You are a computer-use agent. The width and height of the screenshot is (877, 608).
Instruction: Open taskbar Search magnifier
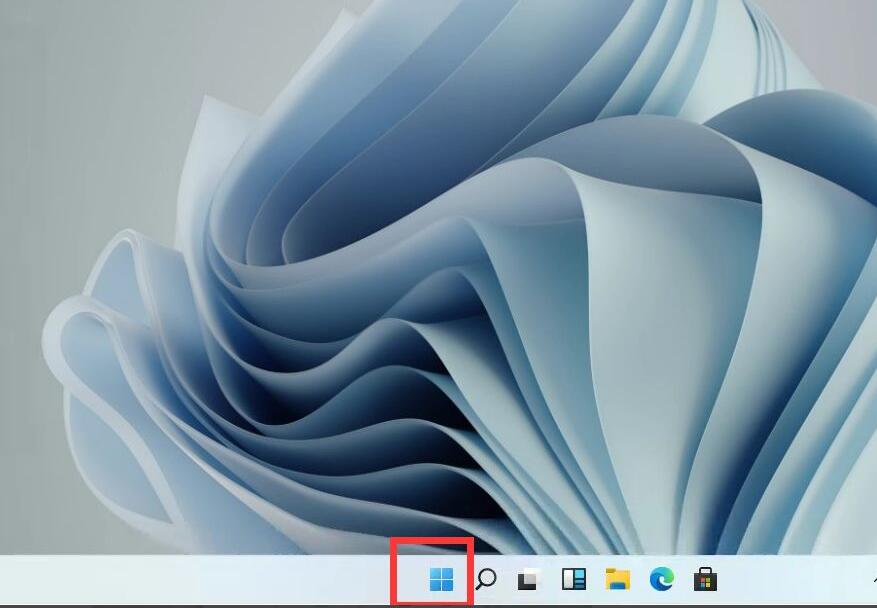[485, 579]
